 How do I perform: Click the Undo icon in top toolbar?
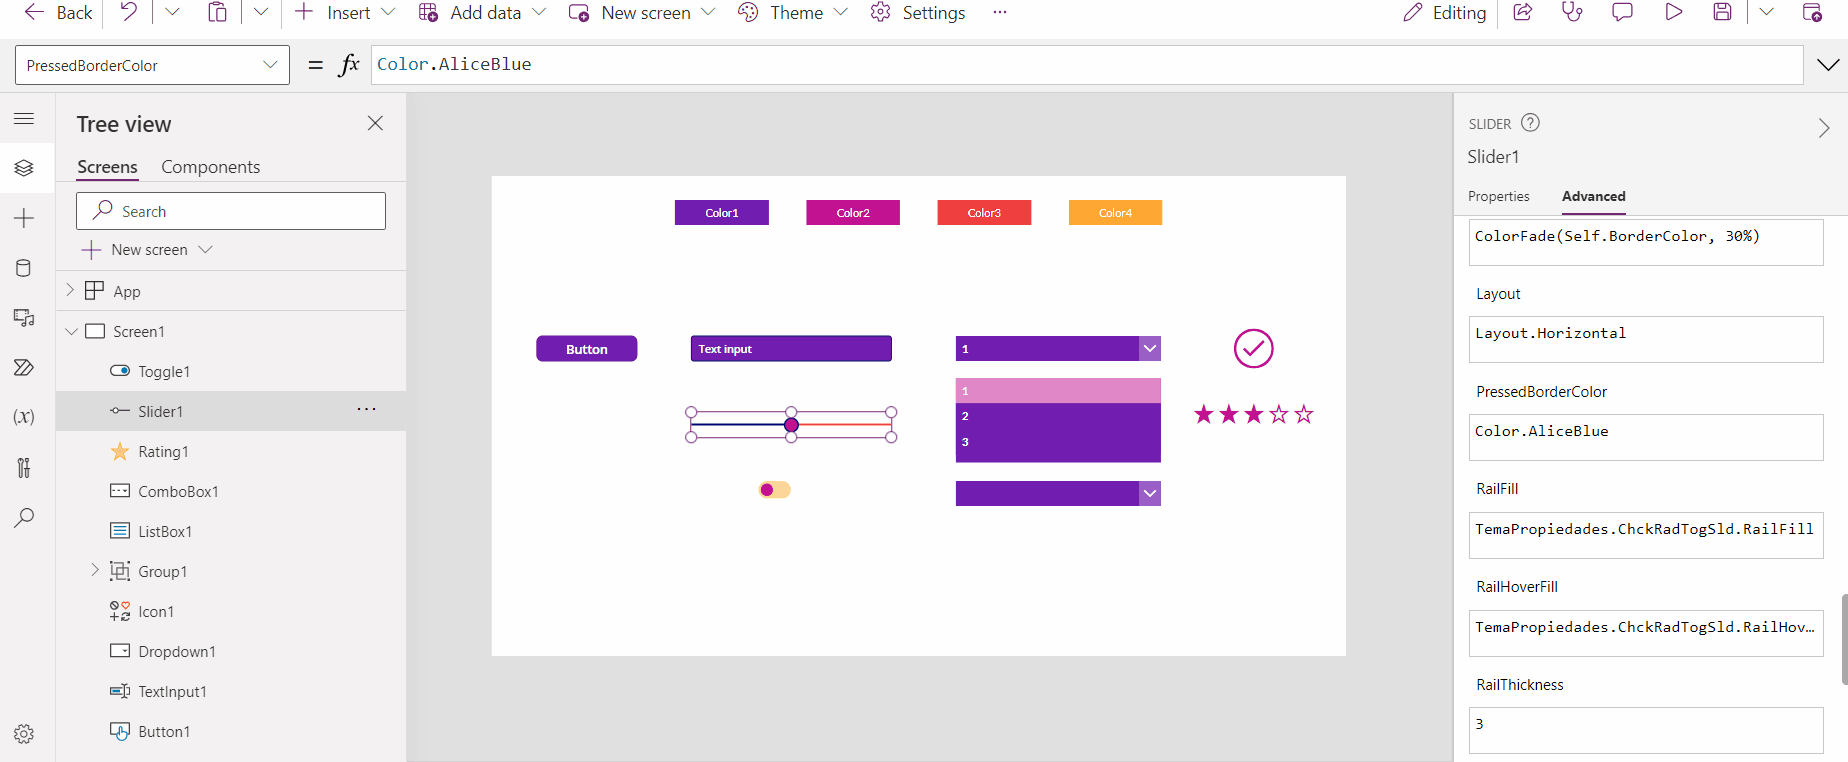[129, 12]
